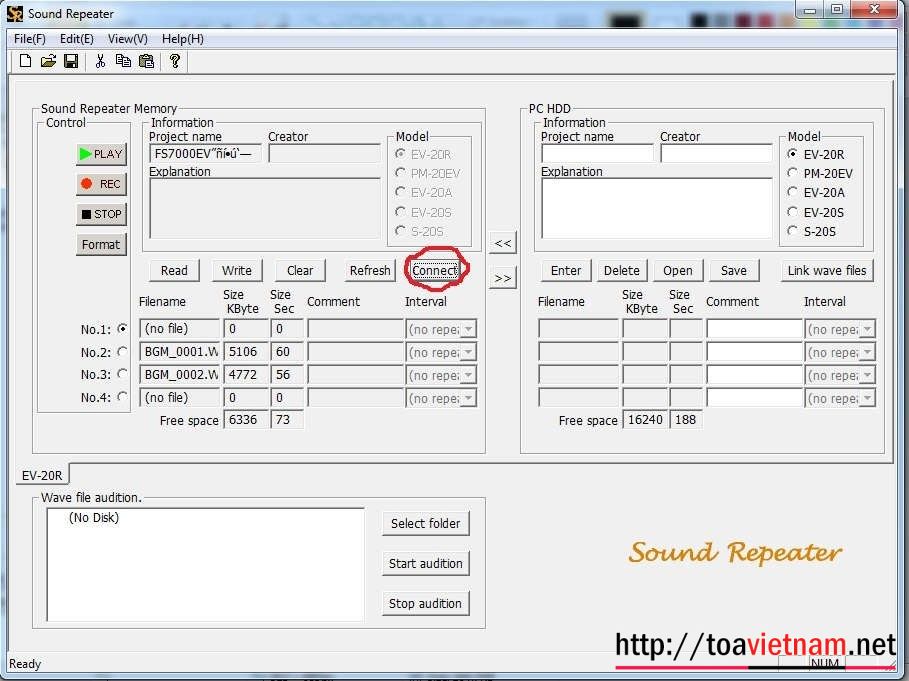Click the PC HDD Creator field
This screenshot has height=681, width=909.
pyautogui.click(x=717, y=153)
